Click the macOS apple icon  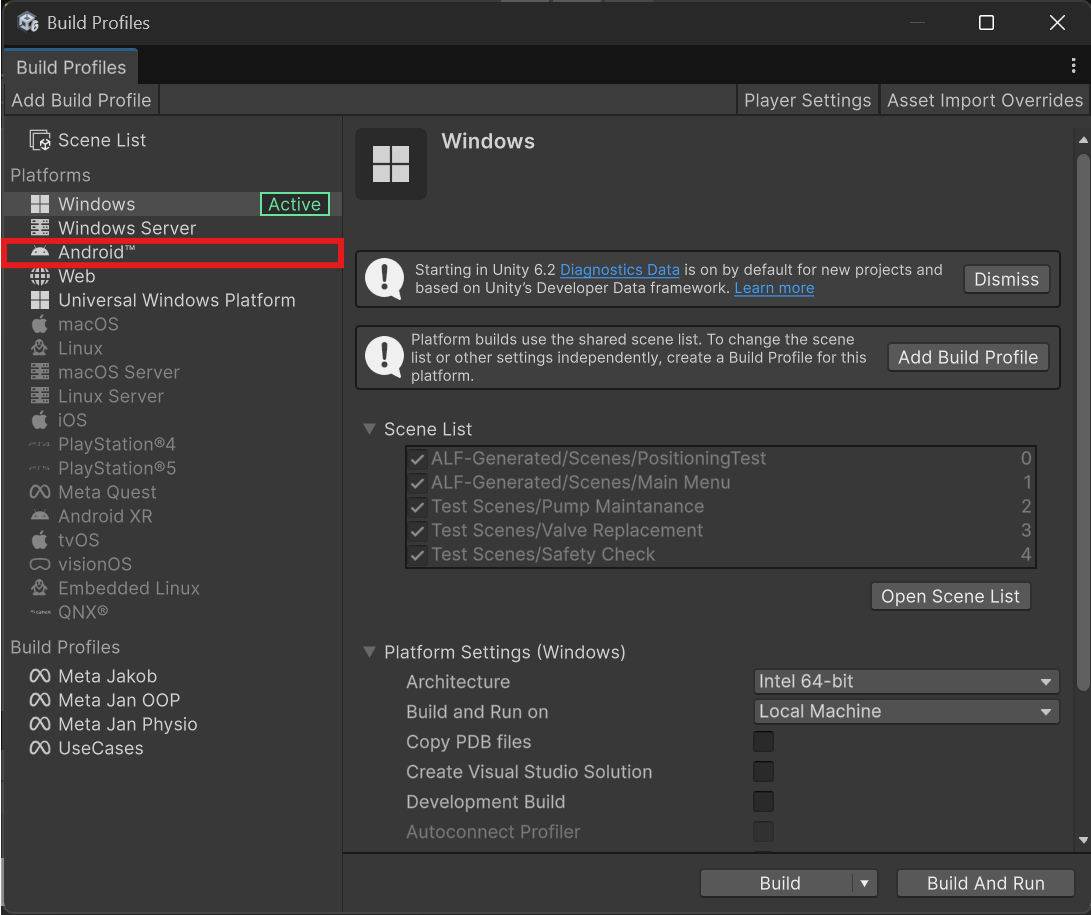pyautogui.click(x=40, y=324)
